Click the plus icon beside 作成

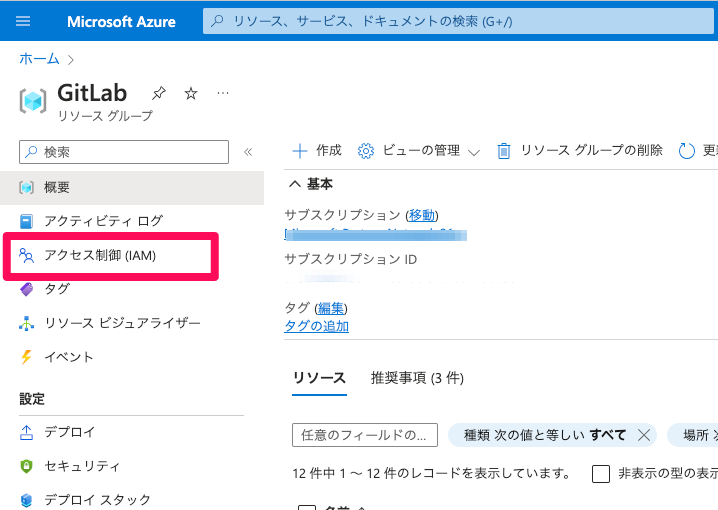[x=300, y=151]
